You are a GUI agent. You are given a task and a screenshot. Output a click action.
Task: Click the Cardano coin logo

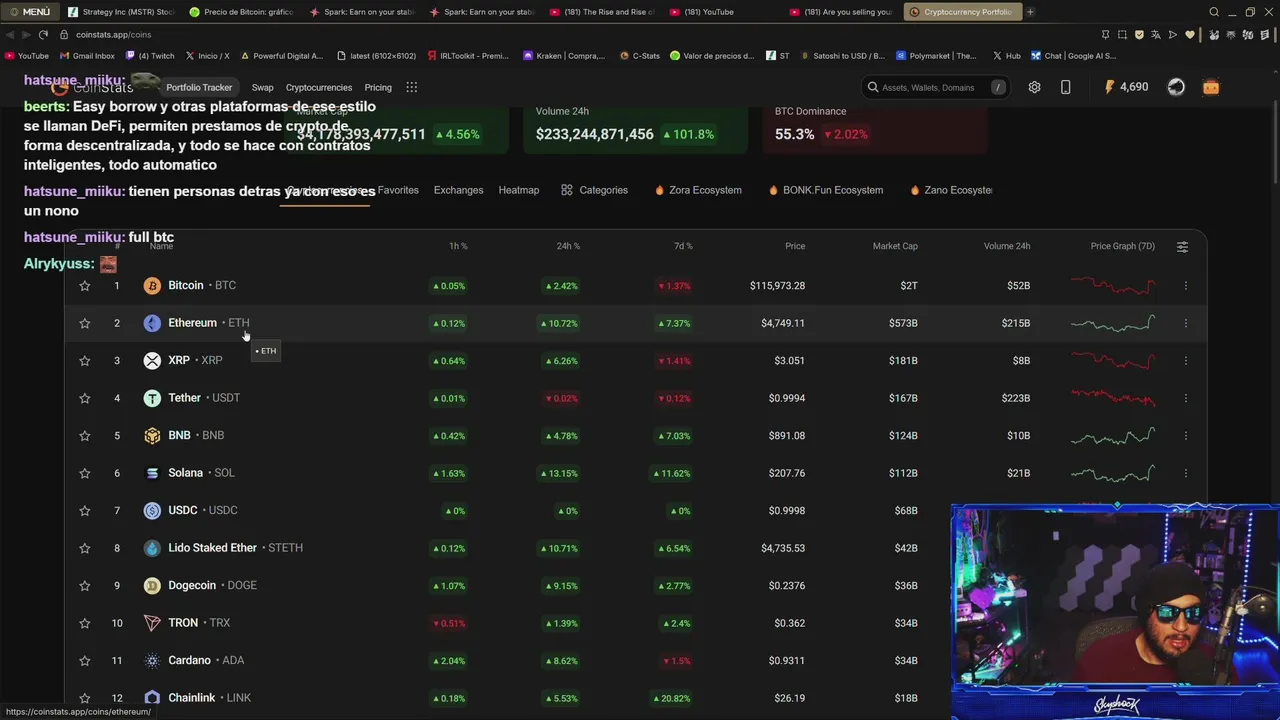coord(152,661)
